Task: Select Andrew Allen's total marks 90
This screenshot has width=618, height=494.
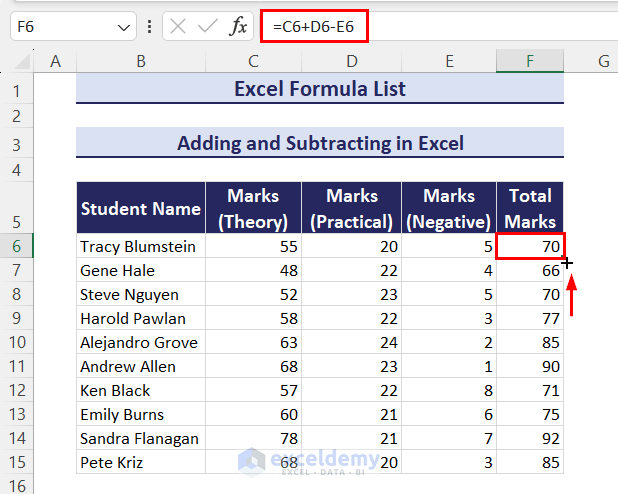Action: (x=530, y=366)
